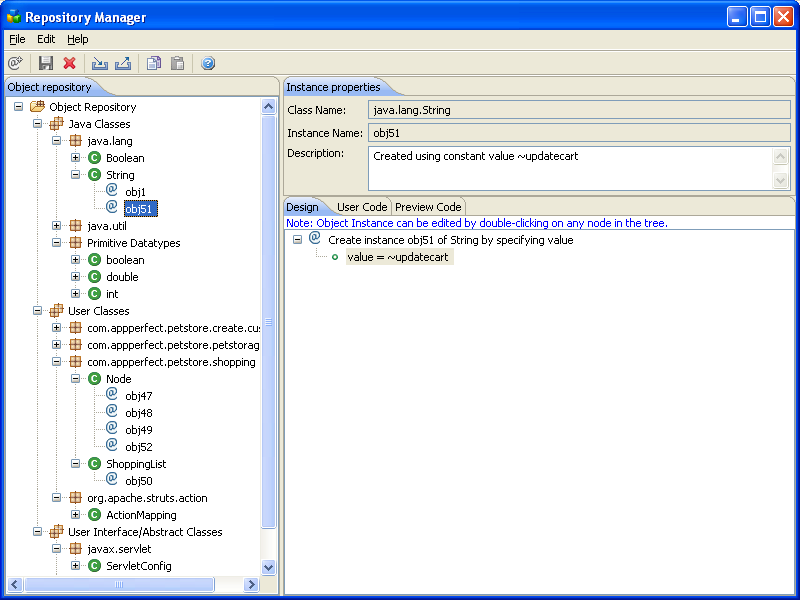This screenshot has width=800, height=600.
Task: Select the javax.servlet package row
Action: (119, 549)
